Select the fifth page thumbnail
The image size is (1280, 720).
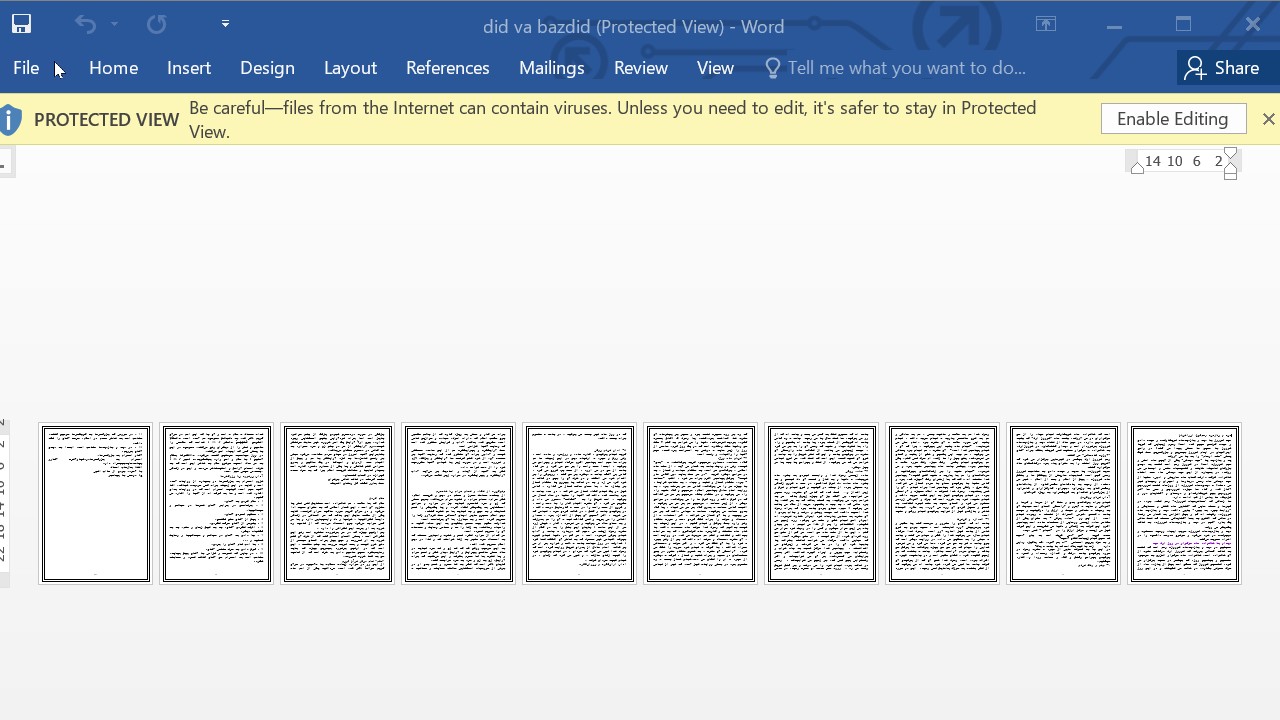[x=580, y=503]
